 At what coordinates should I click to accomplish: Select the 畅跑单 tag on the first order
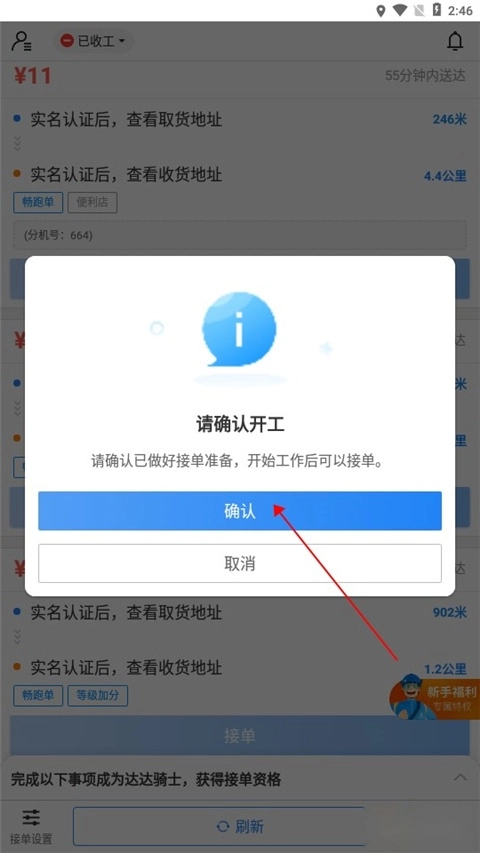coord(38,203)
